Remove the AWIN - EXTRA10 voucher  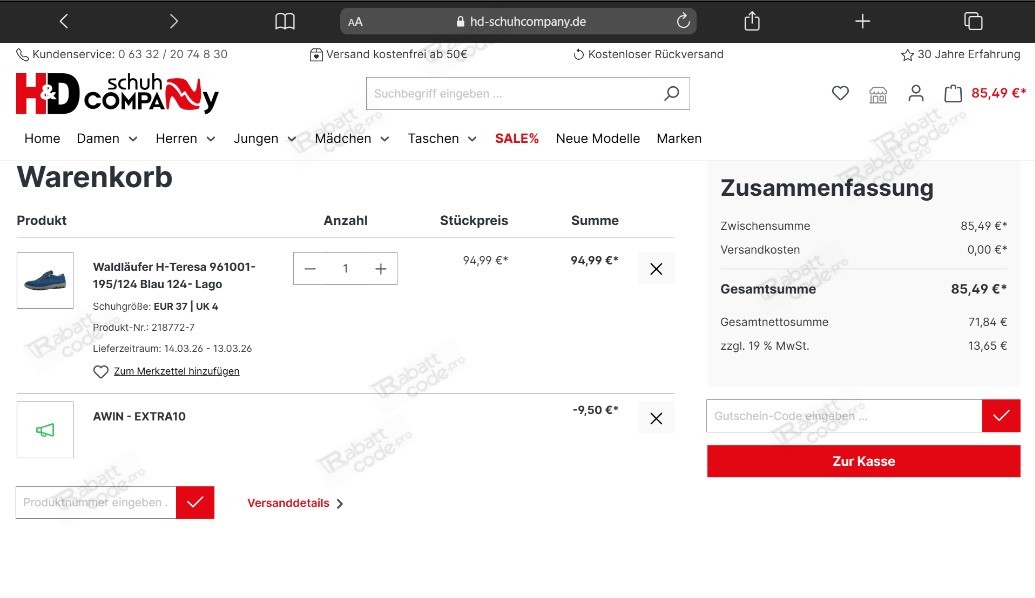(656, 417)
